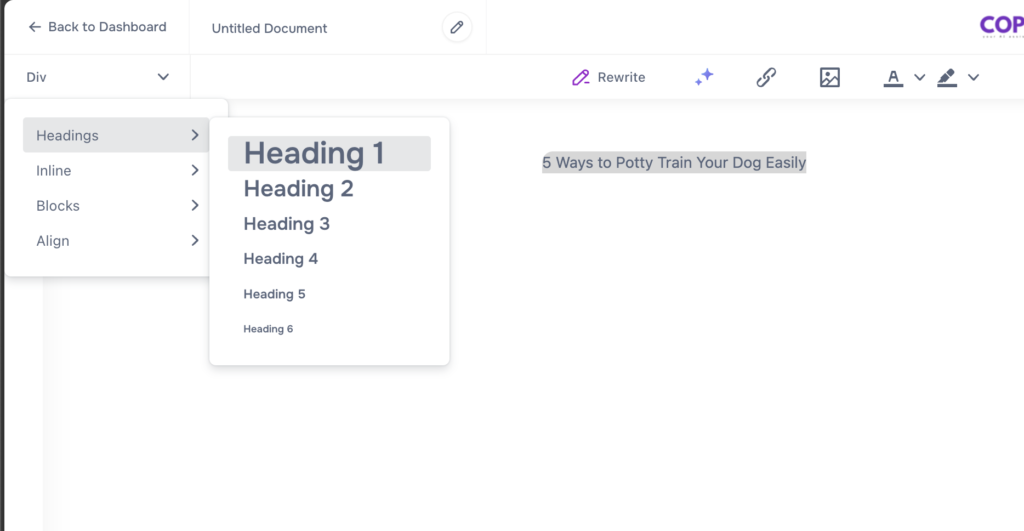This screenshot has width=1024, height=531.
Task: Choose Heading 2 from the list
Action: coord(299,189)
